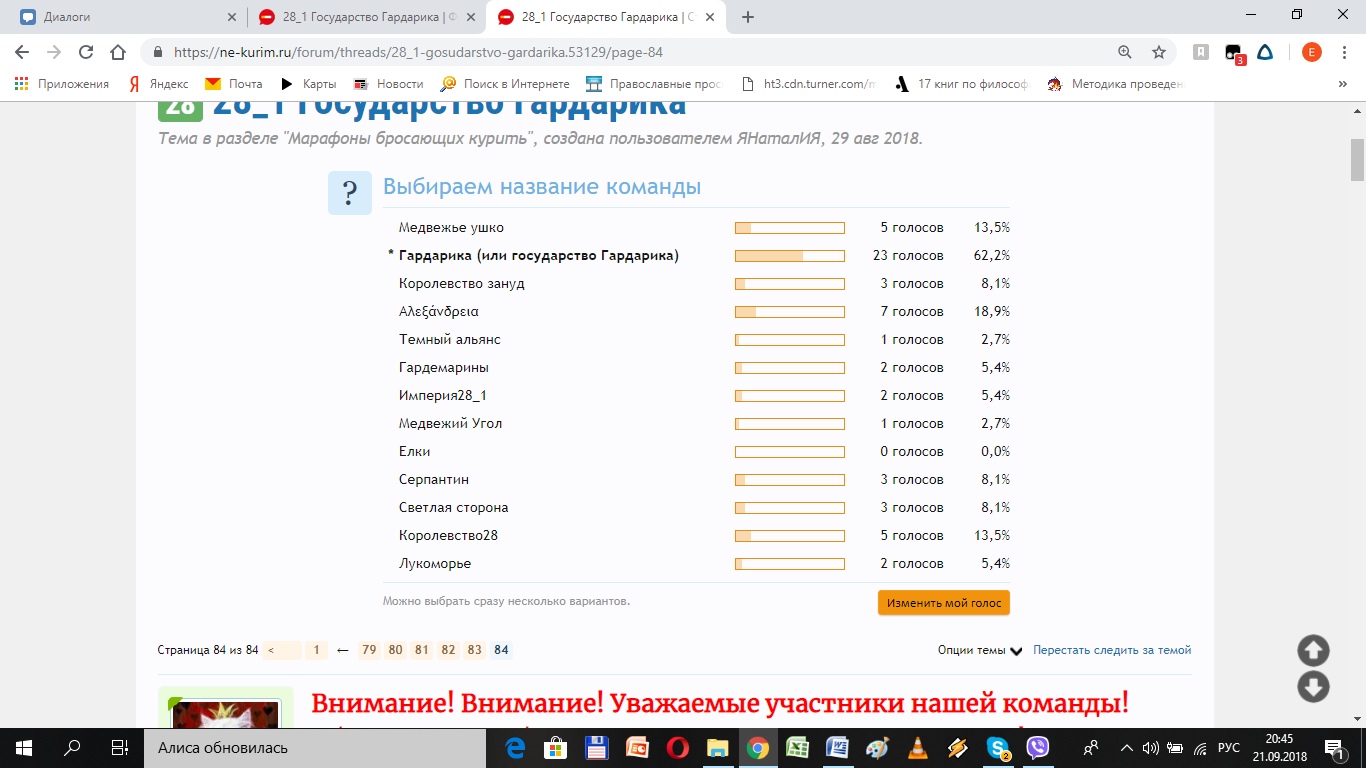View site security info lock icon
The image size is (1366, 768).
point(158,53)
